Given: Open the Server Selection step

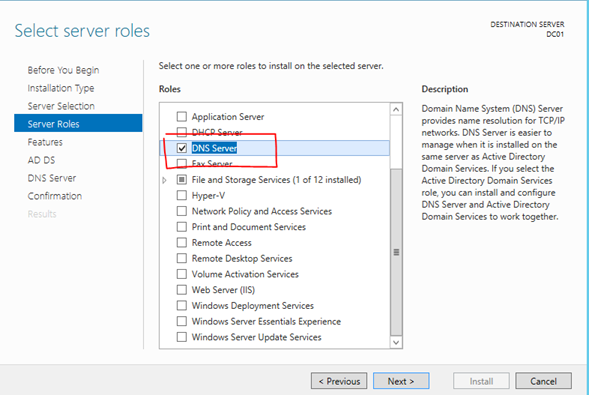Looking at the screenshot, I should [x=61, y=106].
